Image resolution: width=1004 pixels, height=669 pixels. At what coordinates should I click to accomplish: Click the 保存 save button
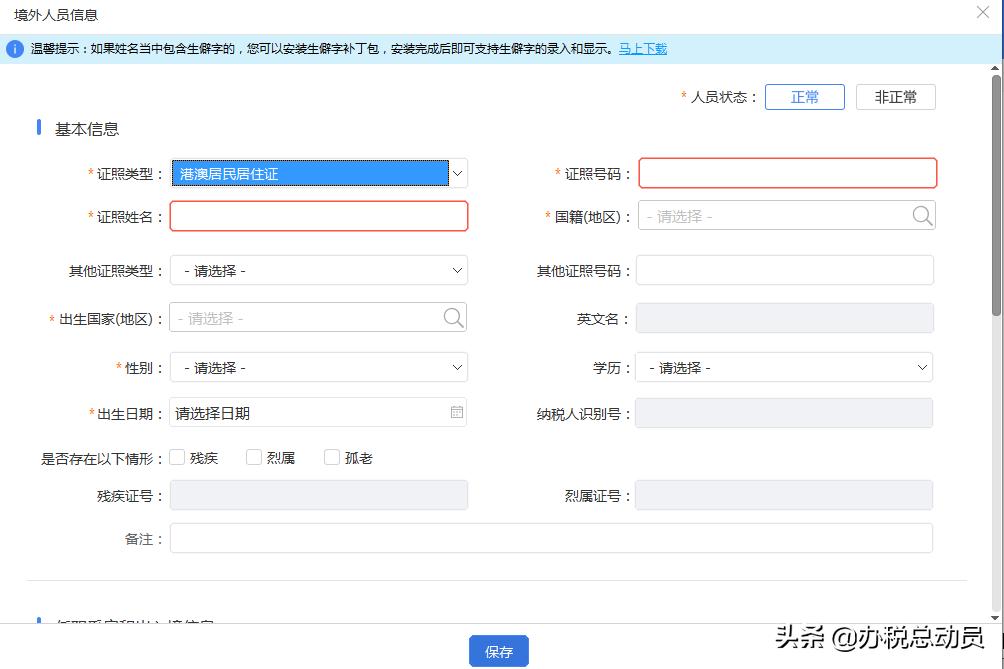tap(498, 651)
